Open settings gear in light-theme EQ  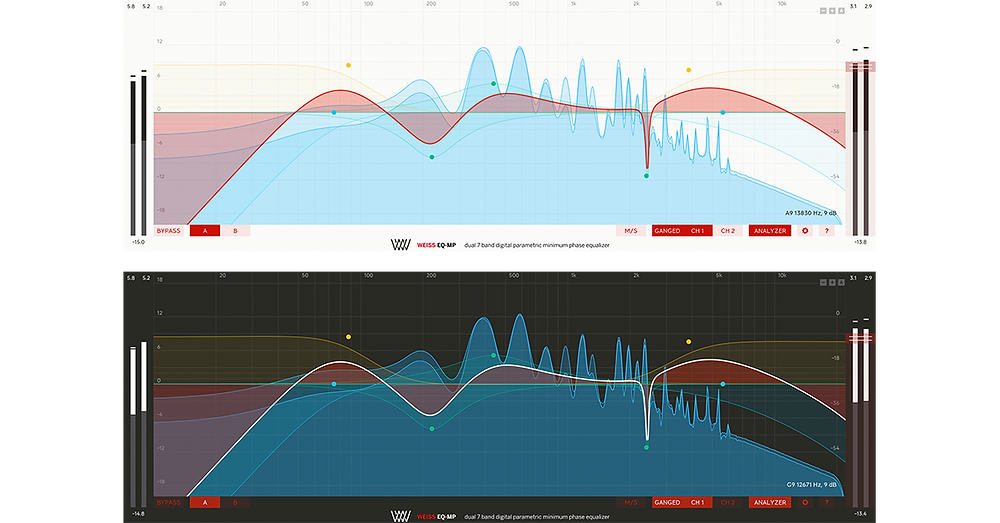(x=805, y=231)
